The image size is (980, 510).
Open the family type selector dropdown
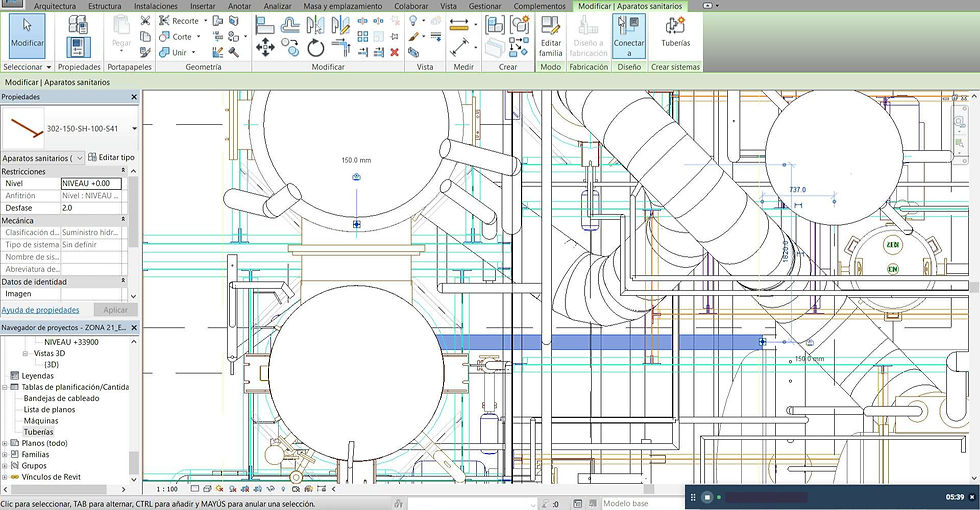[134, 129]
